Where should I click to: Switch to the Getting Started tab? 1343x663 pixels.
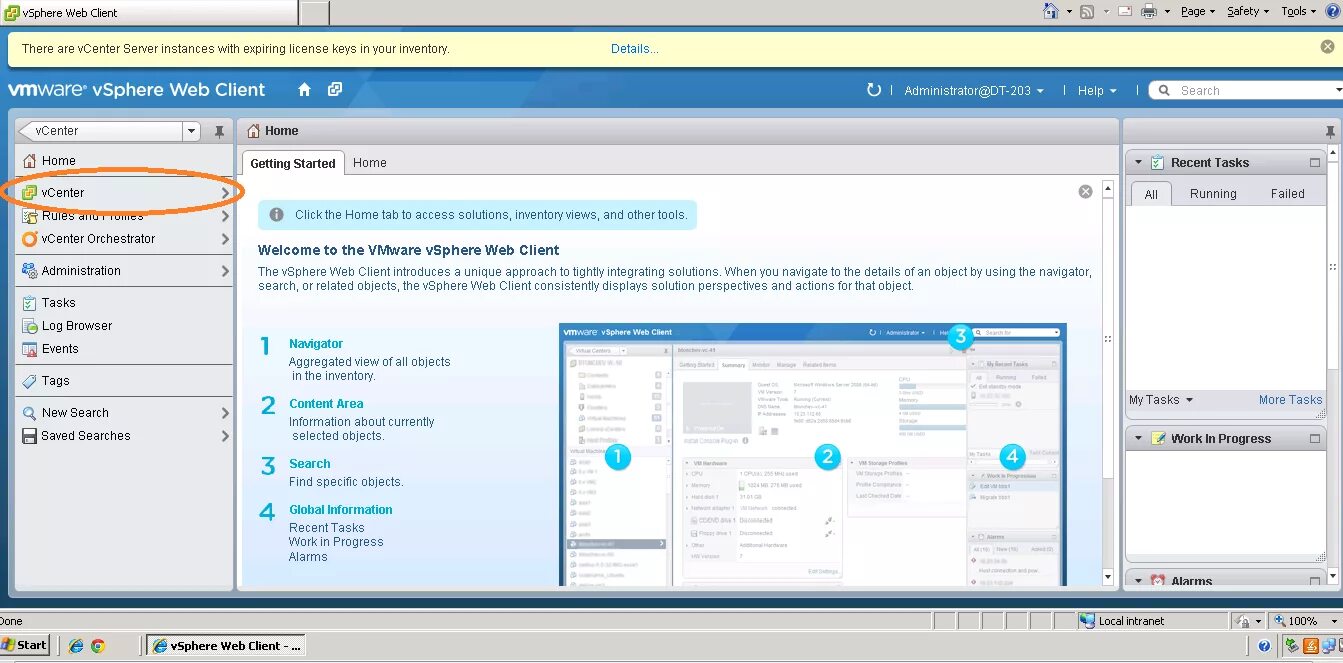(293, 163)
